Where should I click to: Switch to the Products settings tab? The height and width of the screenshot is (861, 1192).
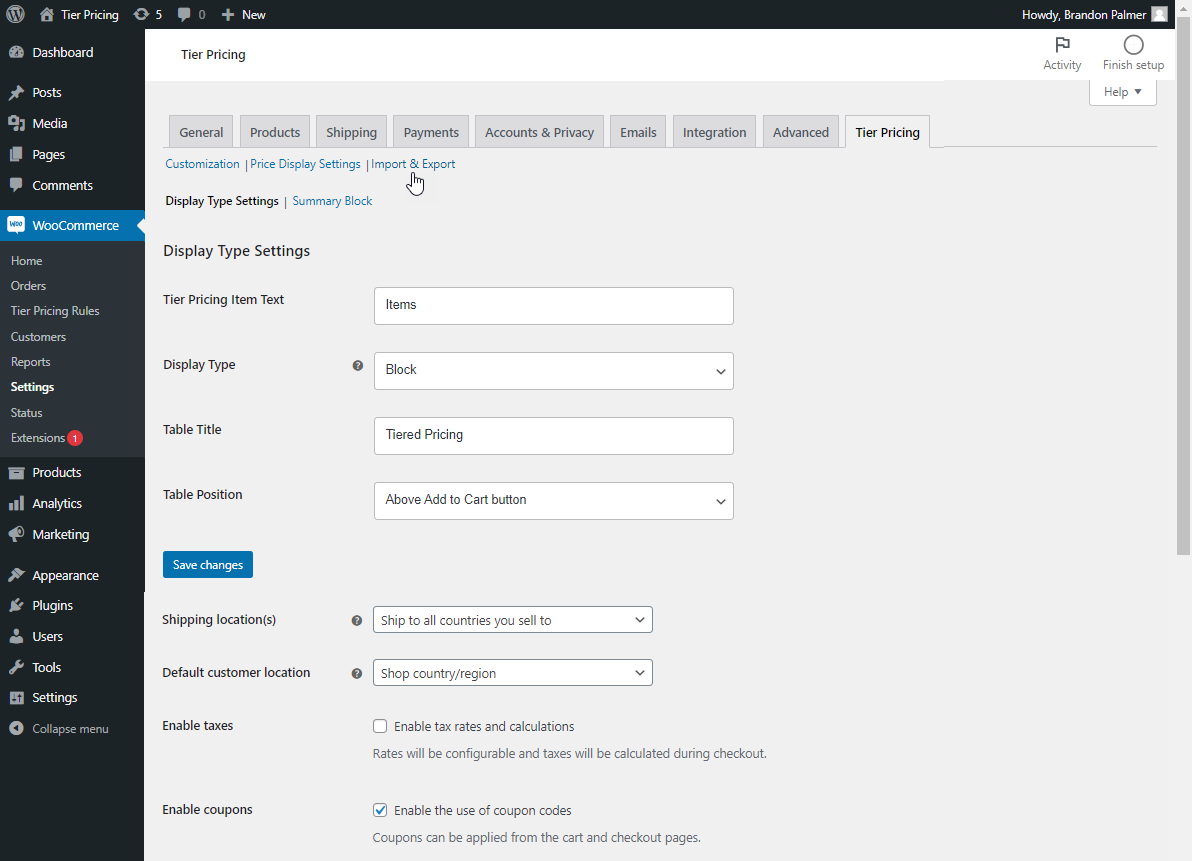pos(275,132)
